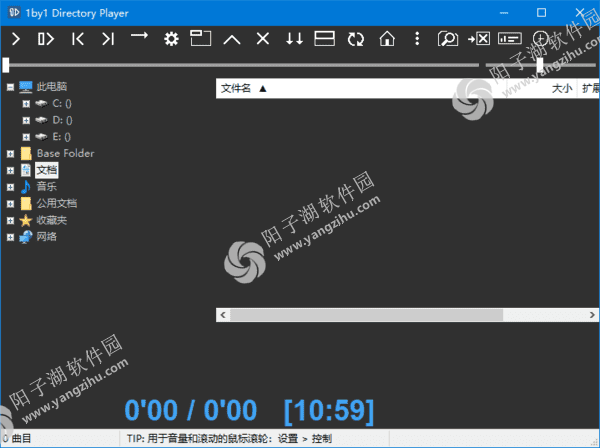This screenshot has width=600, height=448.
Task: Select Base Folder in the tree
Action: [65, 153]
